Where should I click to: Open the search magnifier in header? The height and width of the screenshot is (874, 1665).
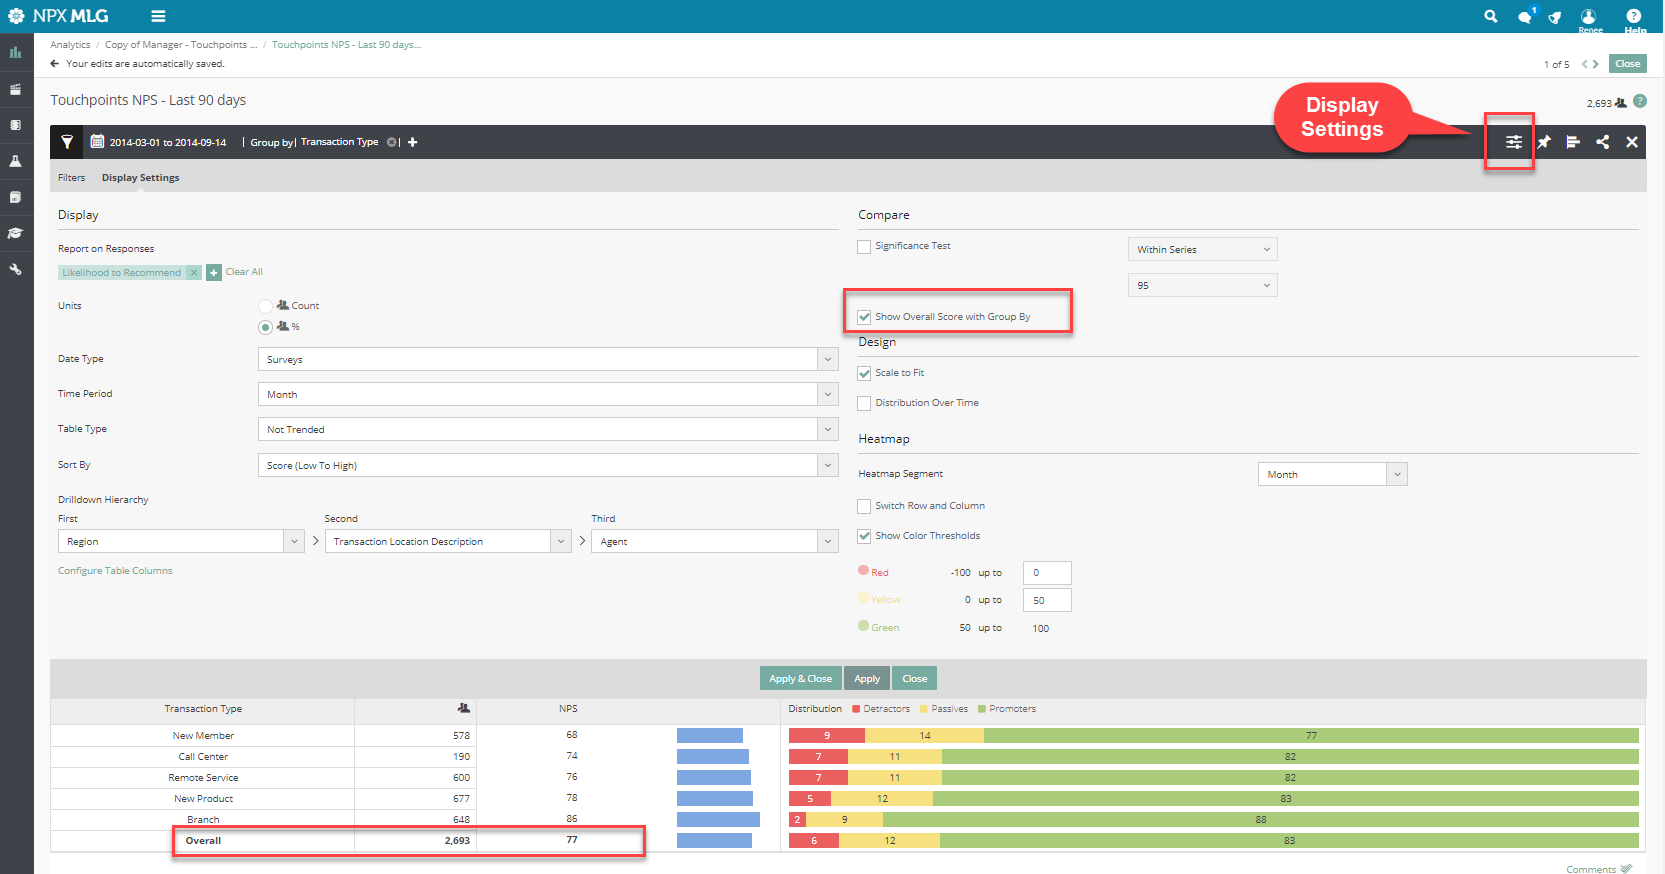[x=1490, y=16]
